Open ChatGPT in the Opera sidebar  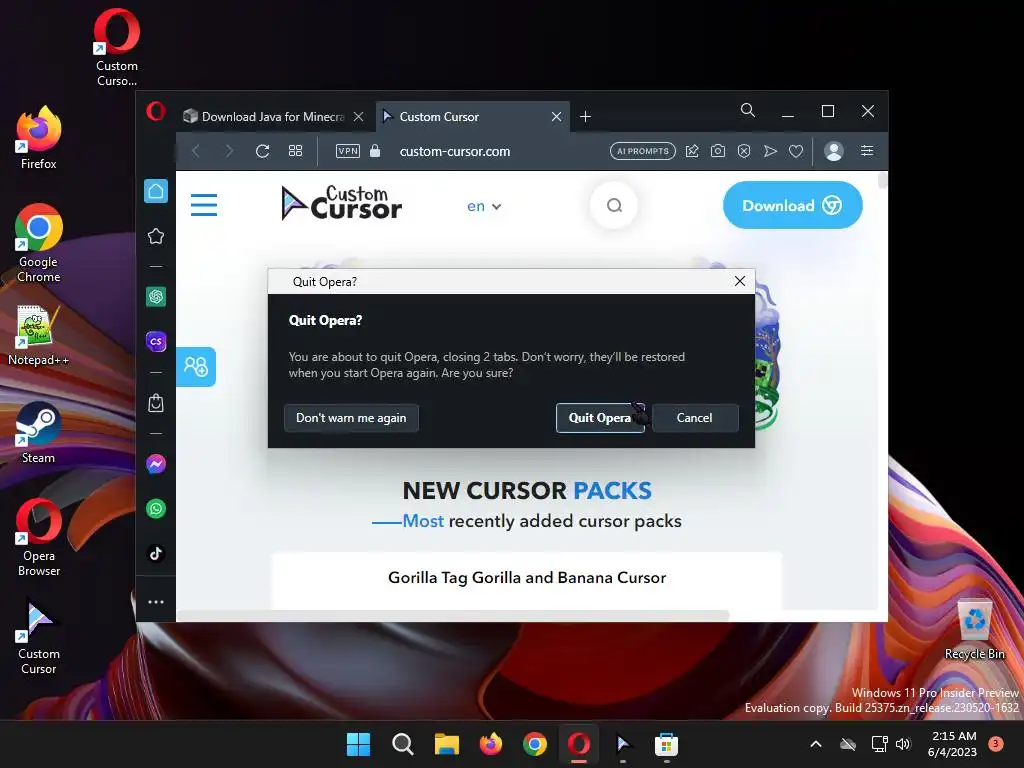pos(156,297)
